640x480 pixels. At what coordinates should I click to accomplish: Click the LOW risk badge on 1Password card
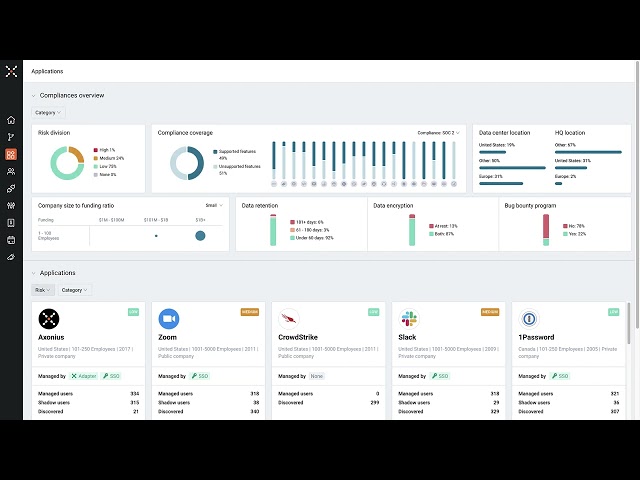click(x=614, y=312)
